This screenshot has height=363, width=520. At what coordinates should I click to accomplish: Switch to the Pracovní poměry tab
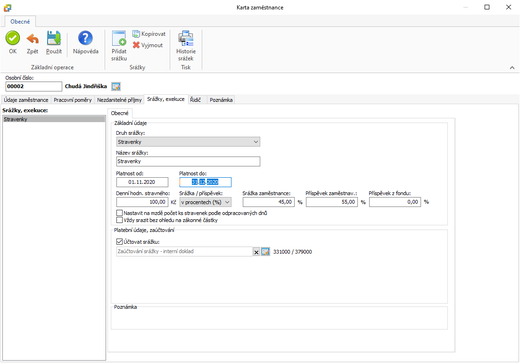click(x=73, y=100)
